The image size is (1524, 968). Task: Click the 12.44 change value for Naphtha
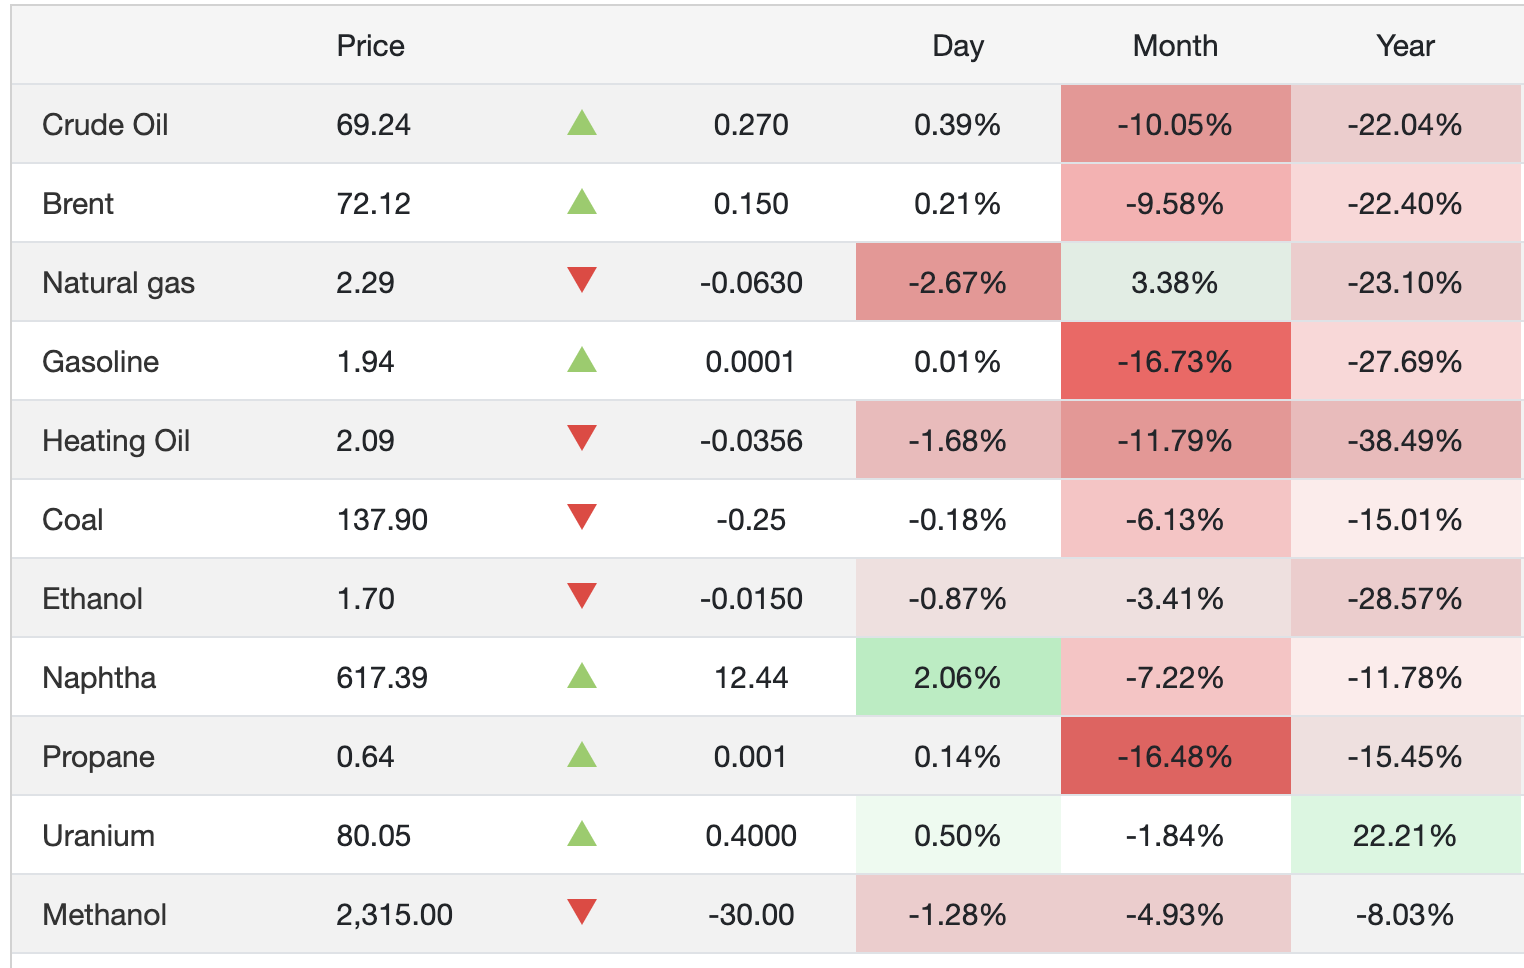coord(751,678)
